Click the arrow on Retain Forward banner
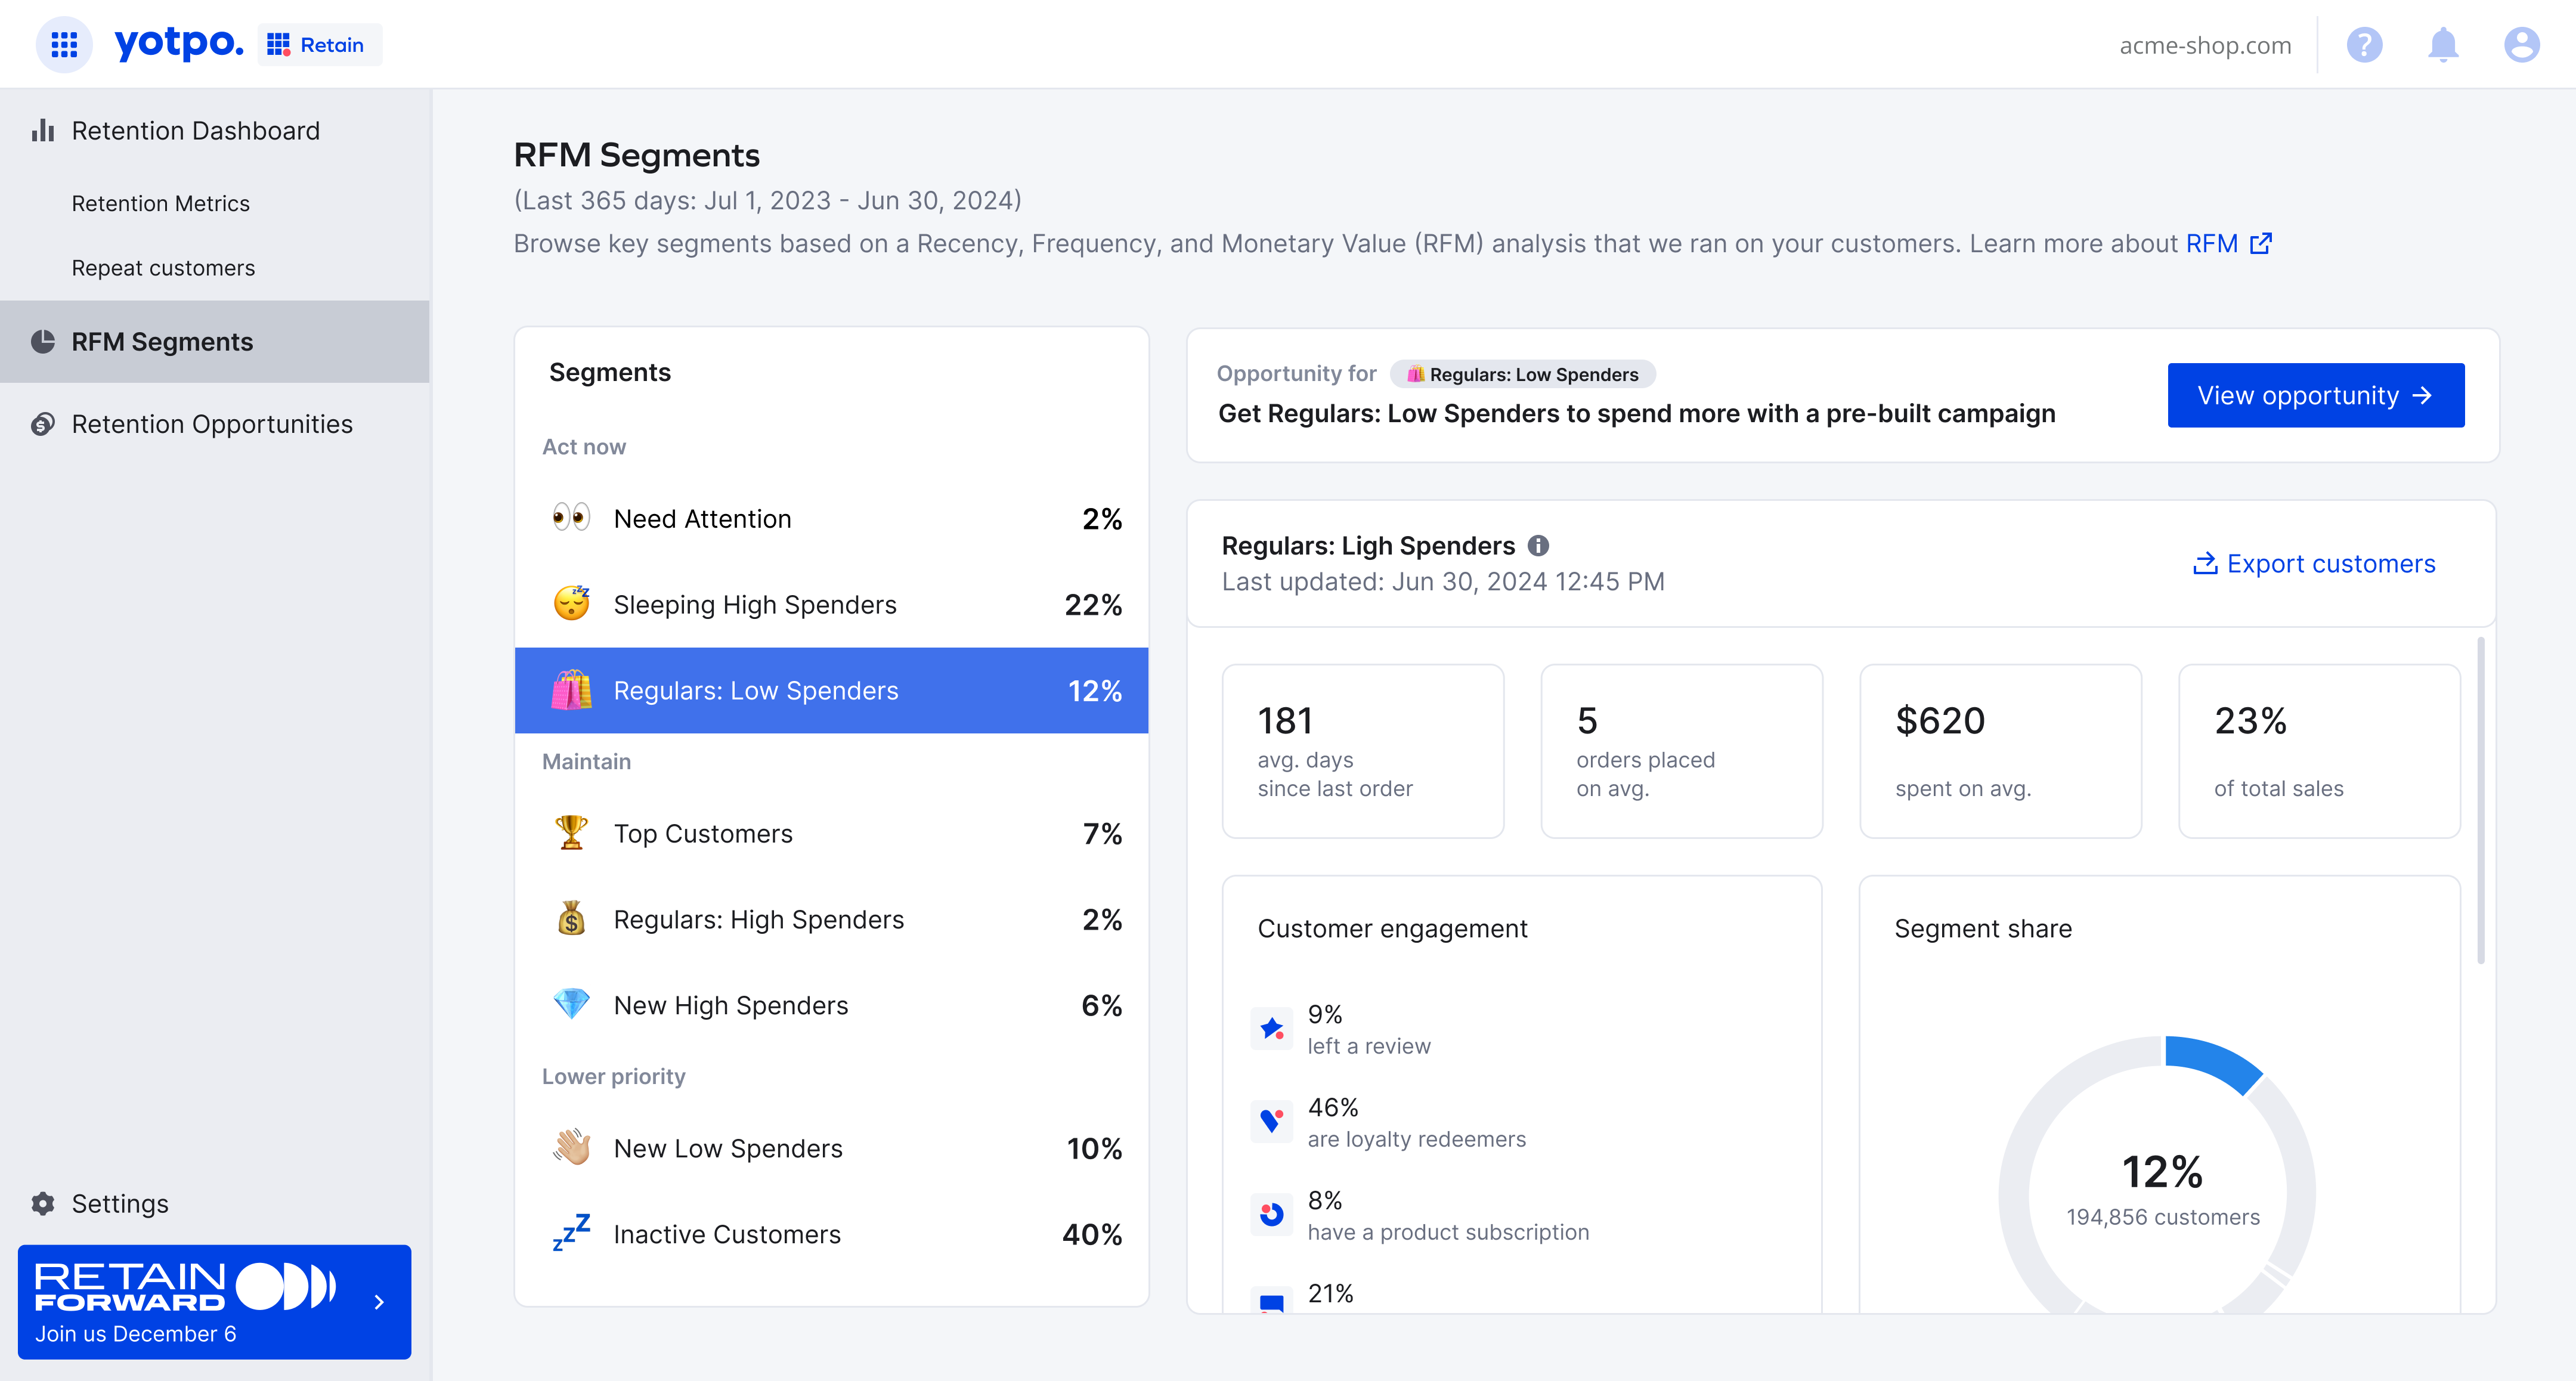Screen dimensions: 2576x1381 [379, 1301]
